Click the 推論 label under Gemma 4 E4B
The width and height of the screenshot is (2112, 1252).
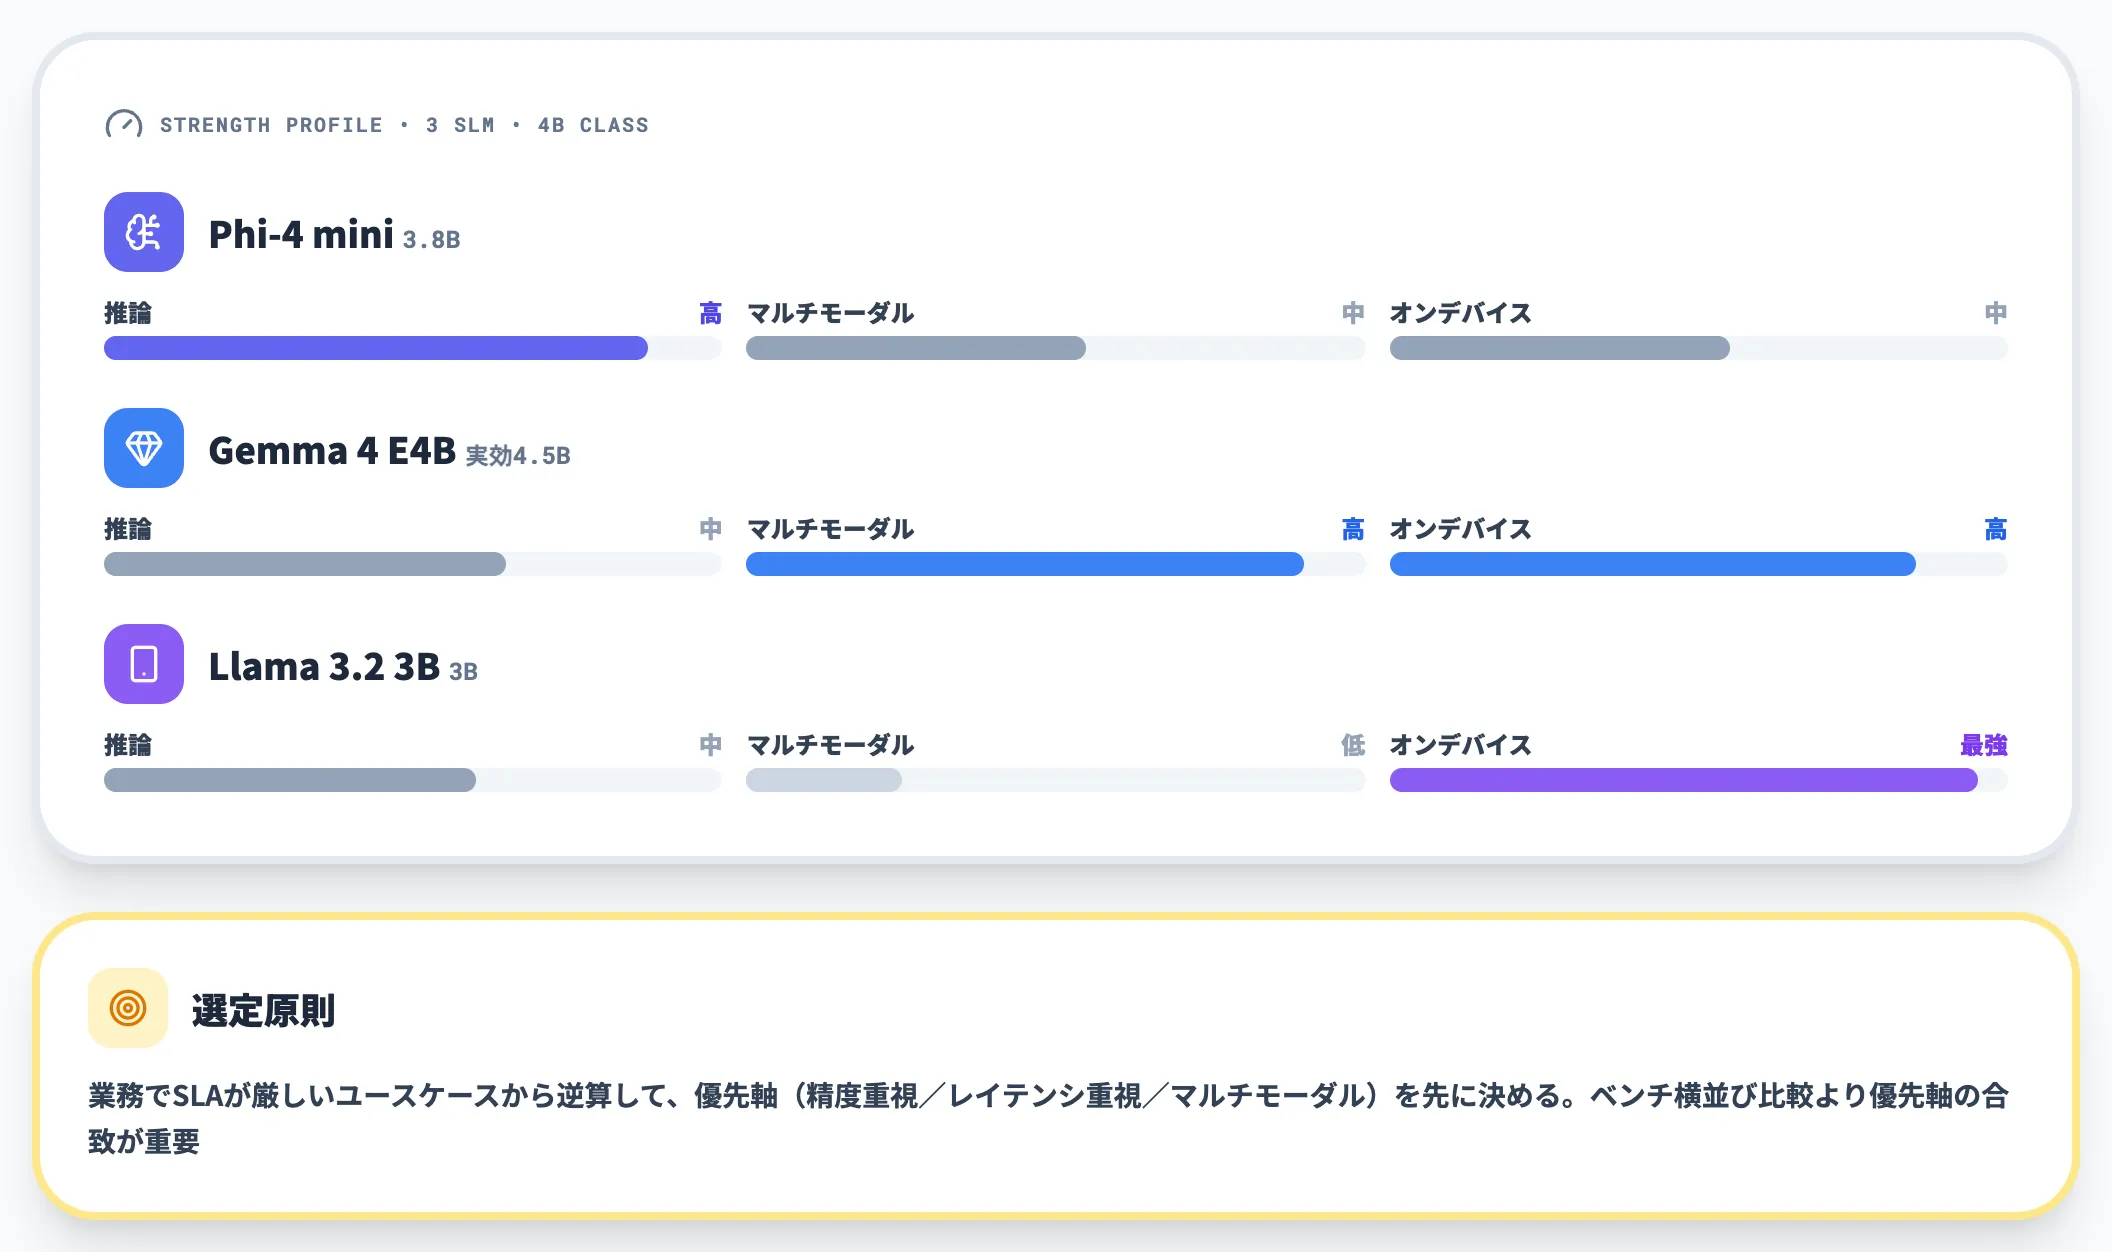128,529
